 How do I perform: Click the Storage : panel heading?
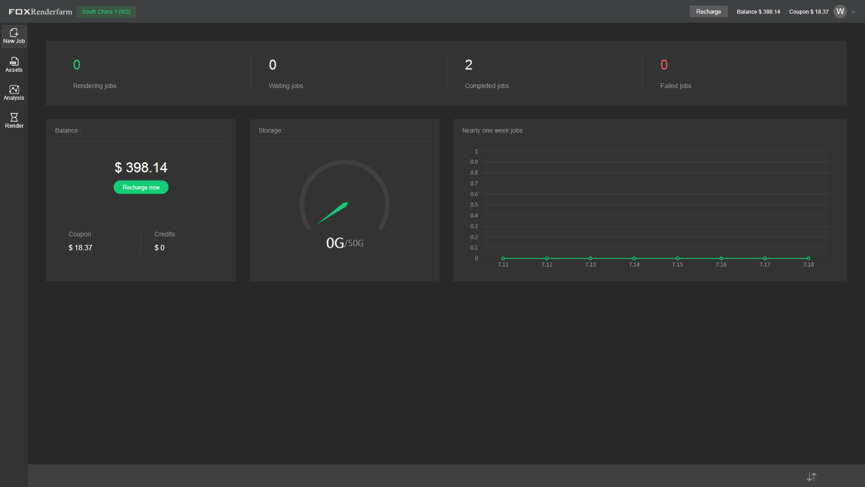(x=271, y=131)
